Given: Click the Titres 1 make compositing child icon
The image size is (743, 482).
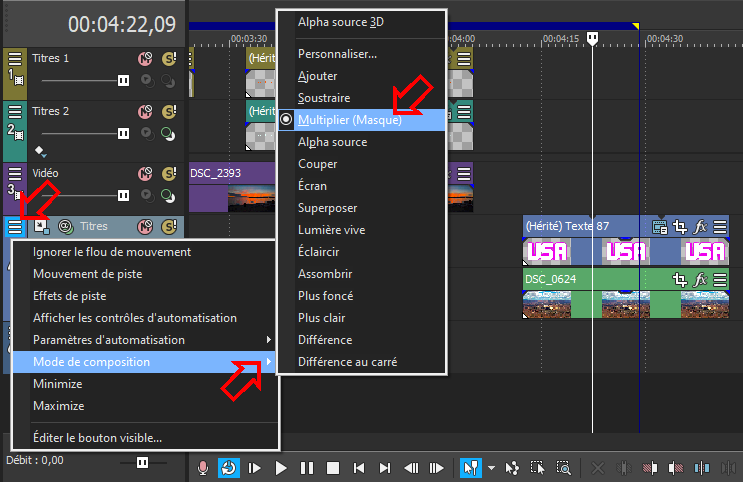Looking at the screenshot, I should pos(147,81).
